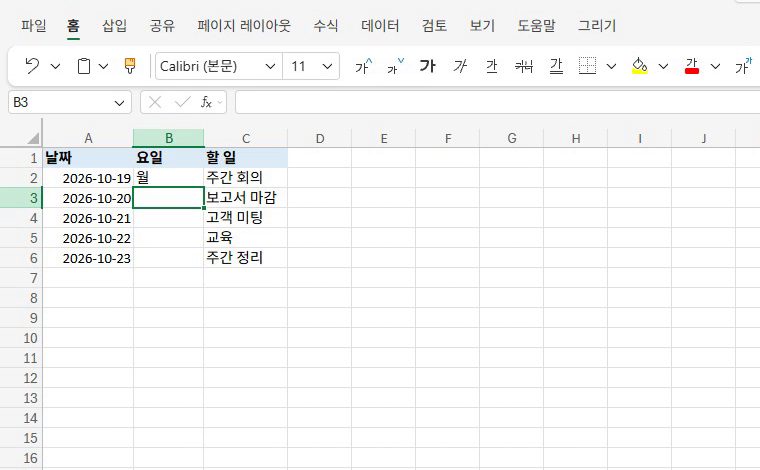
Task: Expand the Fill Color dropdown arrow
Action: coord(664,66)
